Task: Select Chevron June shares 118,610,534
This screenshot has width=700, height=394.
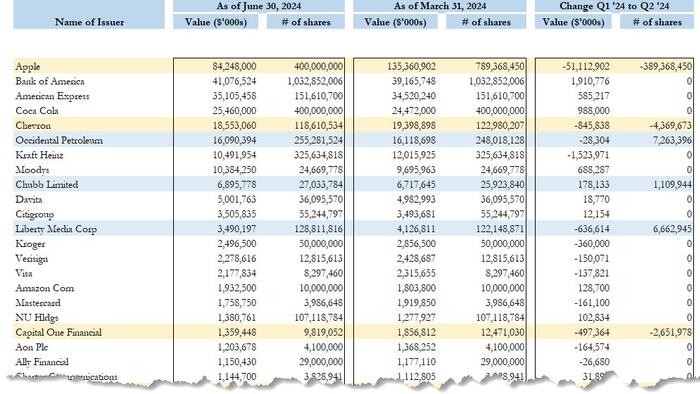Action: tap(318, 125)
